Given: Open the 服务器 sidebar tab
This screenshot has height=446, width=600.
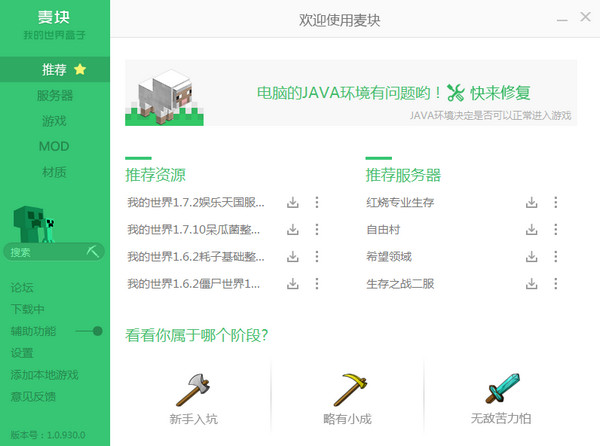Looking at the screenshot, I should pyautogui.click(x=54, y=96).
